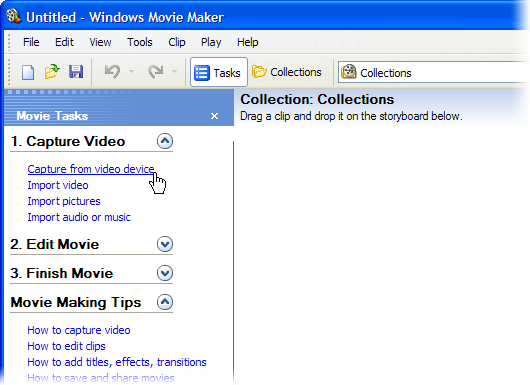The image size is (530, 385).
Task: Click the Movie Making Tips heading
Action: [x=76, y=303]
